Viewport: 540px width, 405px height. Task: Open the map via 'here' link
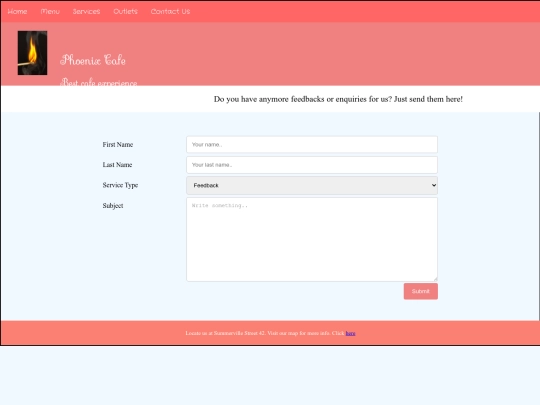[x=350, y=333]
